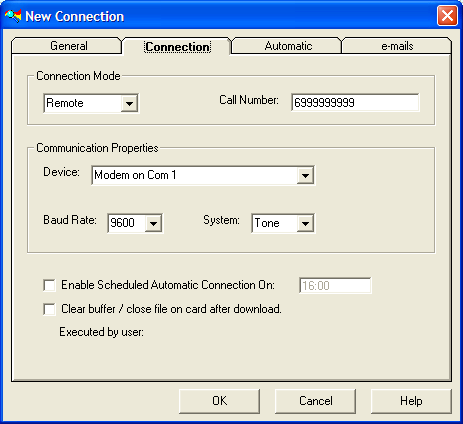463x424 pixels.
Task: Click the System label
Action: (x=221, y=220)
